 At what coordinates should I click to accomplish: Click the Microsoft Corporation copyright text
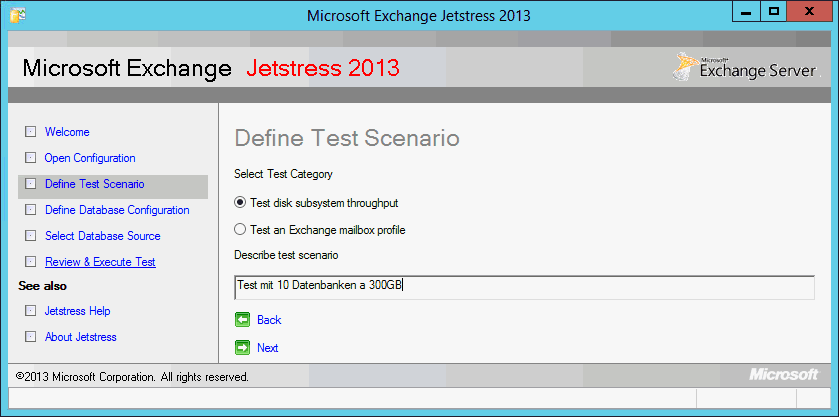[132, 377]
